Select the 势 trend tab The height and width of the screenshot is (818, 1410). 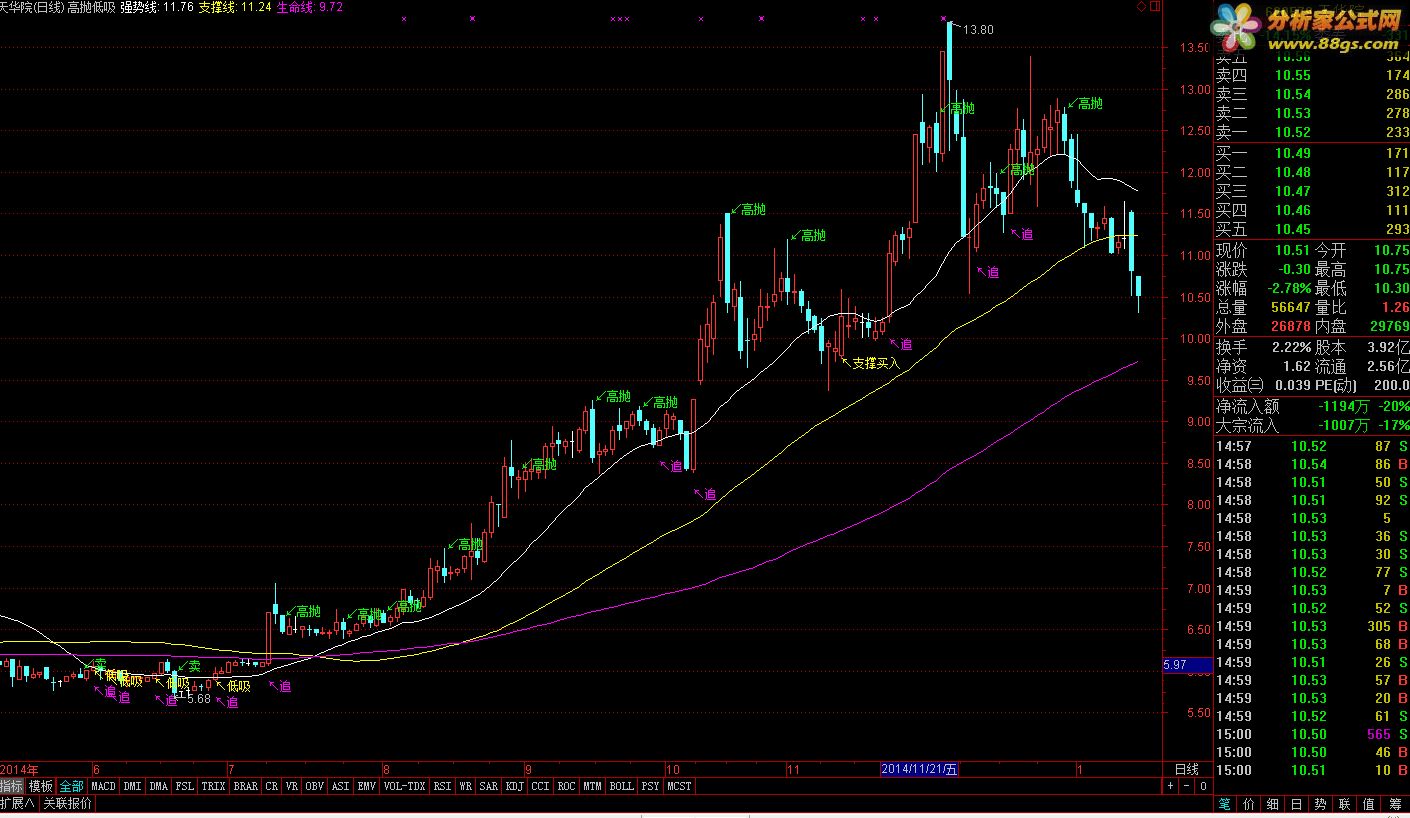[x=1321, y=804]
